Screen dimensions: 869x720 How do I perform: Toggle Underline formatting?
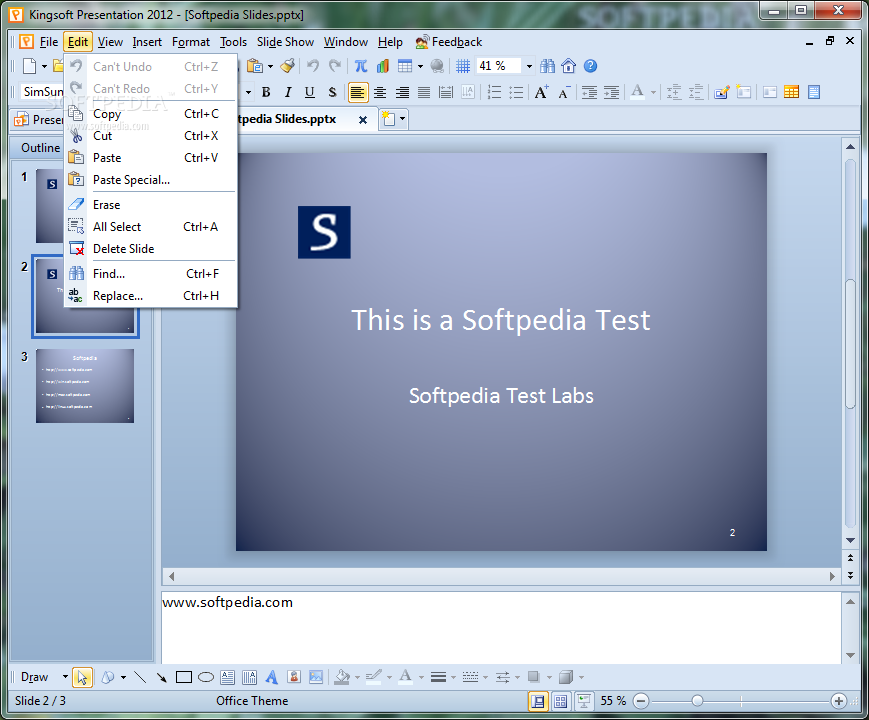tap(310, 92)
